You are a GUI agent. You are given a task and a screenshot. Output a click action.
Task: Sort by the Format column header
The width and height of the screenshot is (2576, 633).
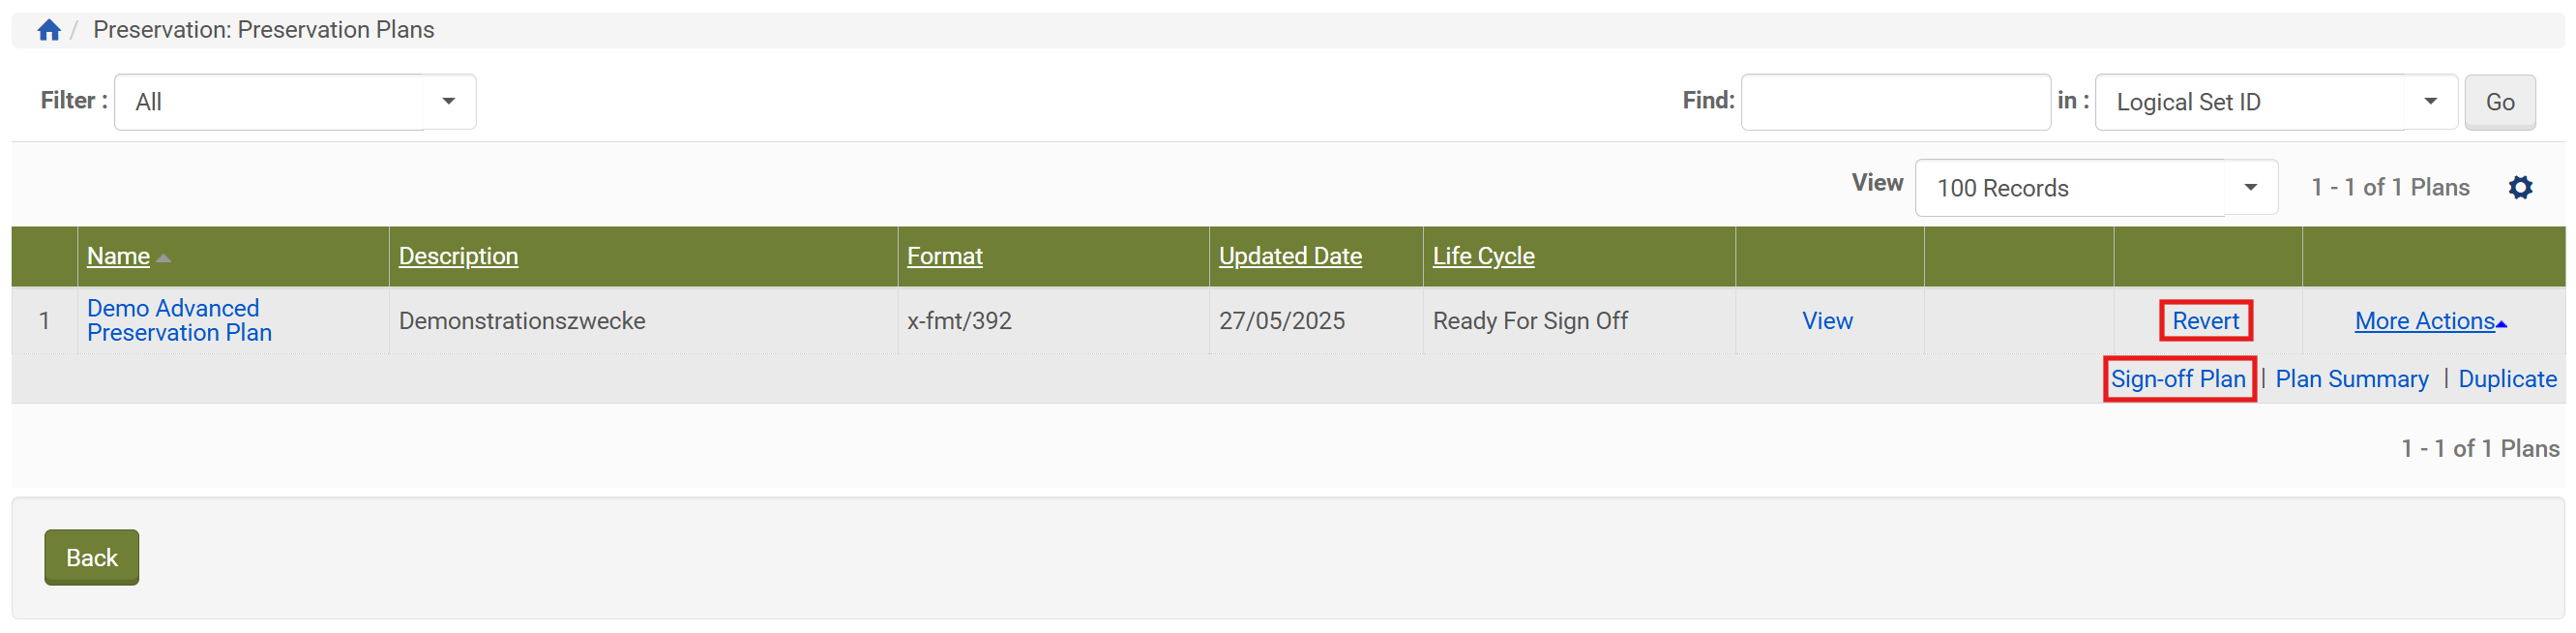pos(944,256)
